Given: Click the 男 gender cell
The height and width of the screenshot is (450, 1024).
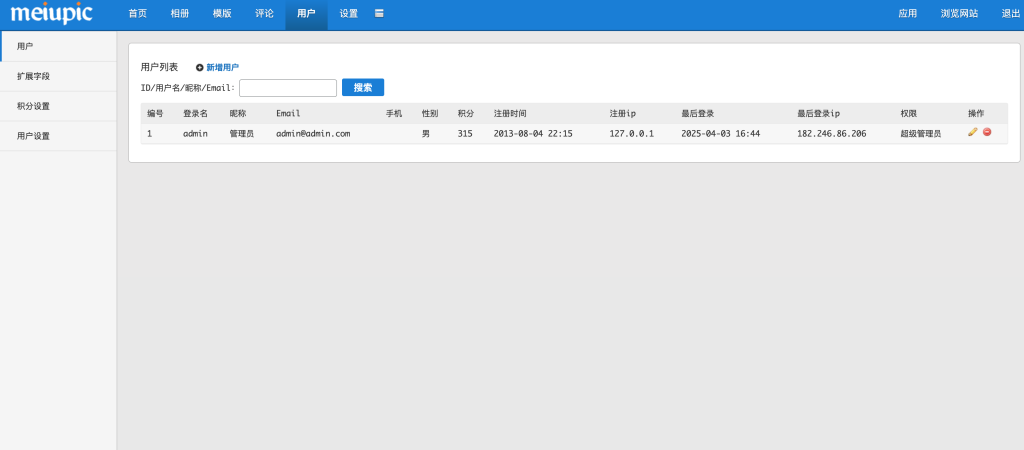Looking at the screenshot, I should 426,134.
